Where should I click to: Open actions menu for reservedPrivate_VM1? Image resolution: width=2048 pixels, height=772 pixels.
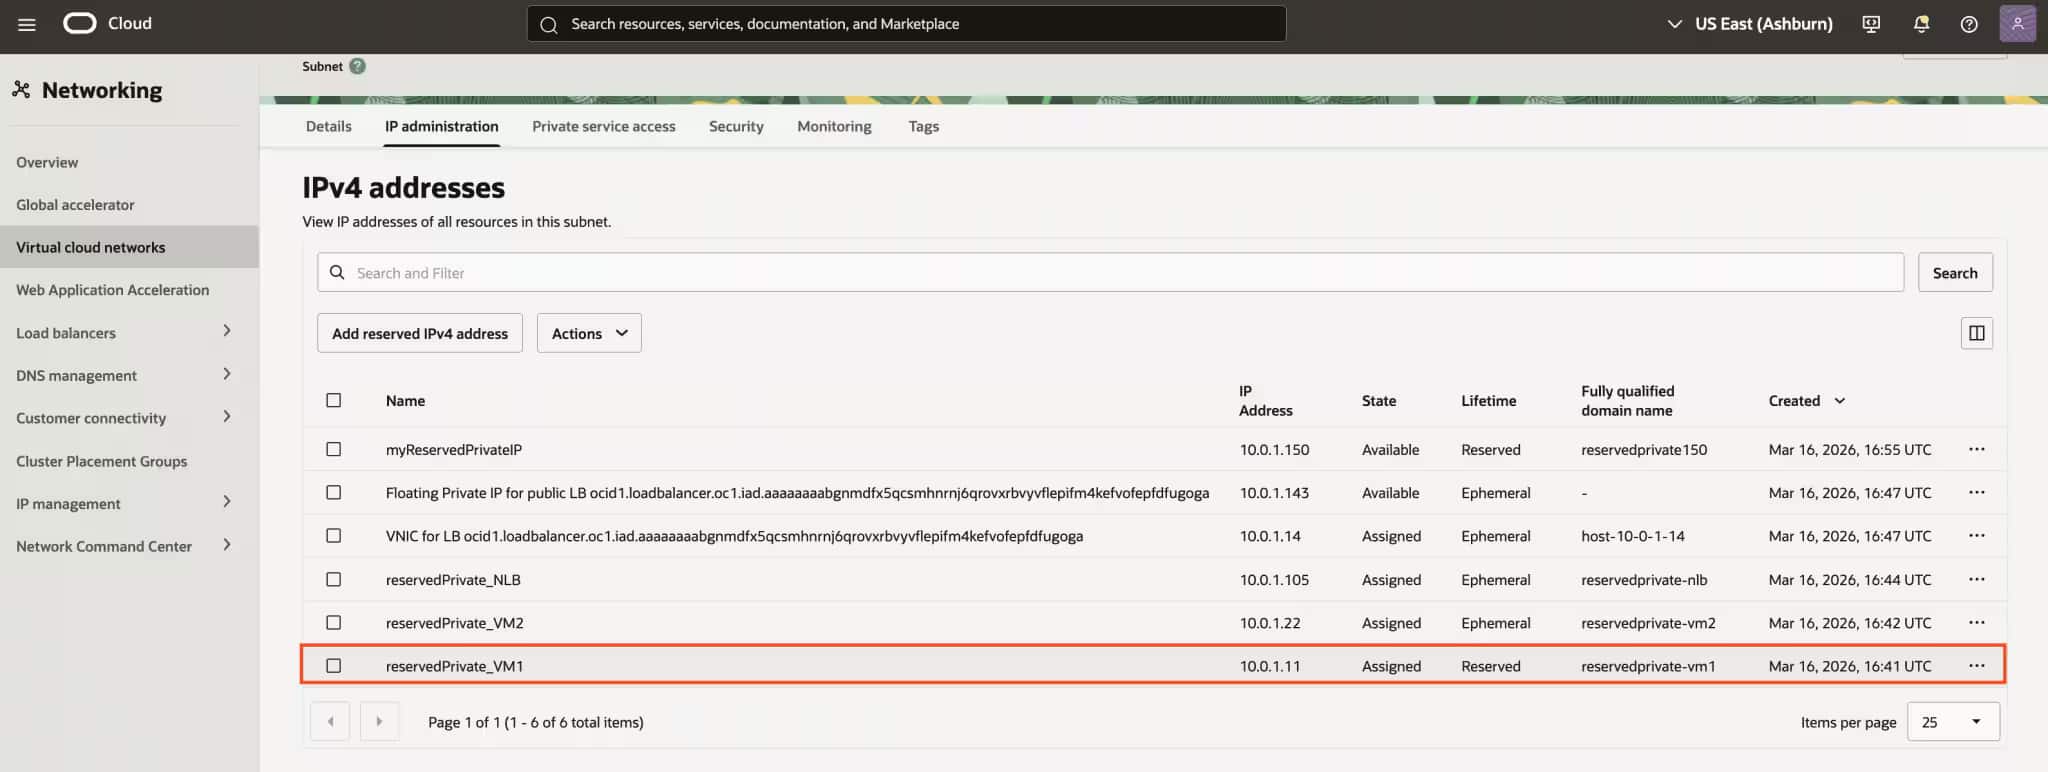coord(1976,665)
